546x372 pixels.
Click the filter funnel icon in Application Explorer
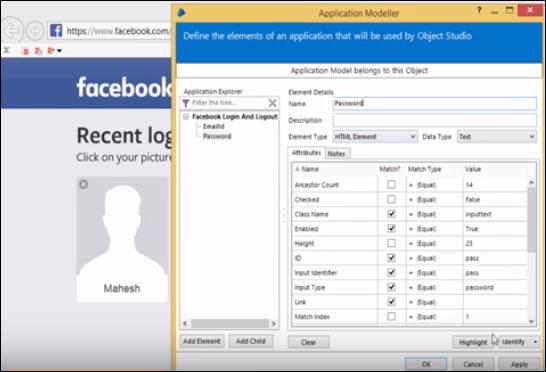click(186, 103)
